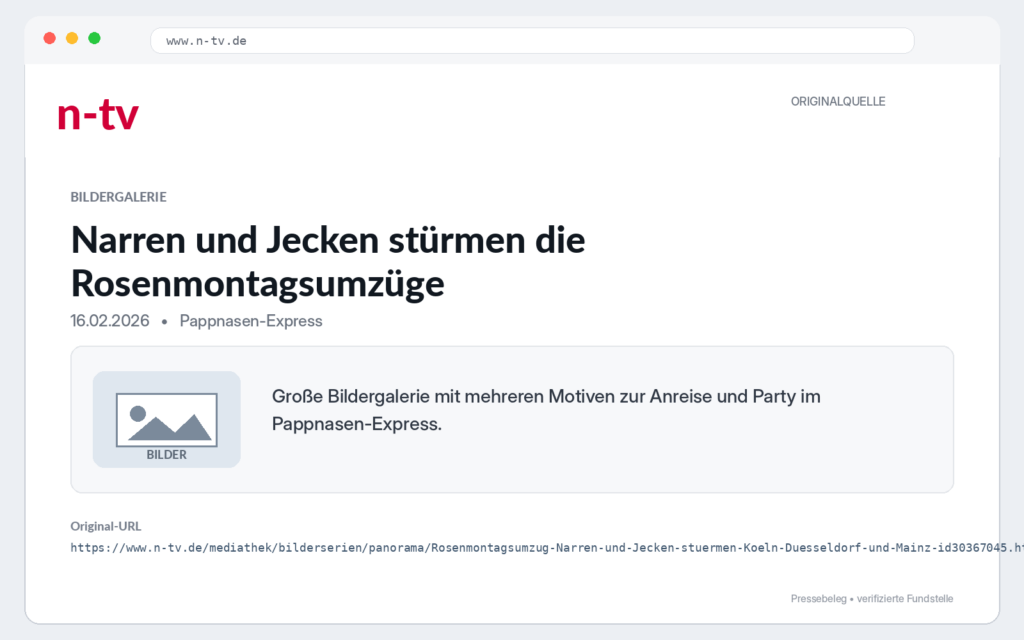
Task: Click the 'Original-URL' label
Action: point(106,526)
